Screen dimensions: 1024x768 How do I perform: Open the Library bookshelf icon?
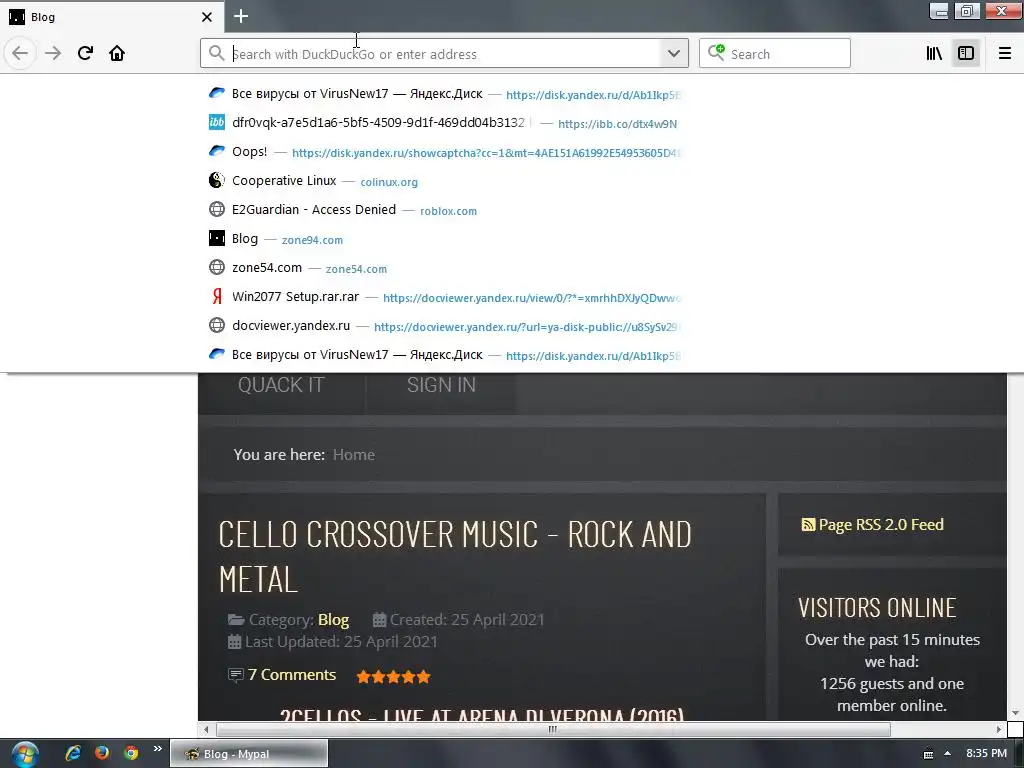[x=934, y=53]
